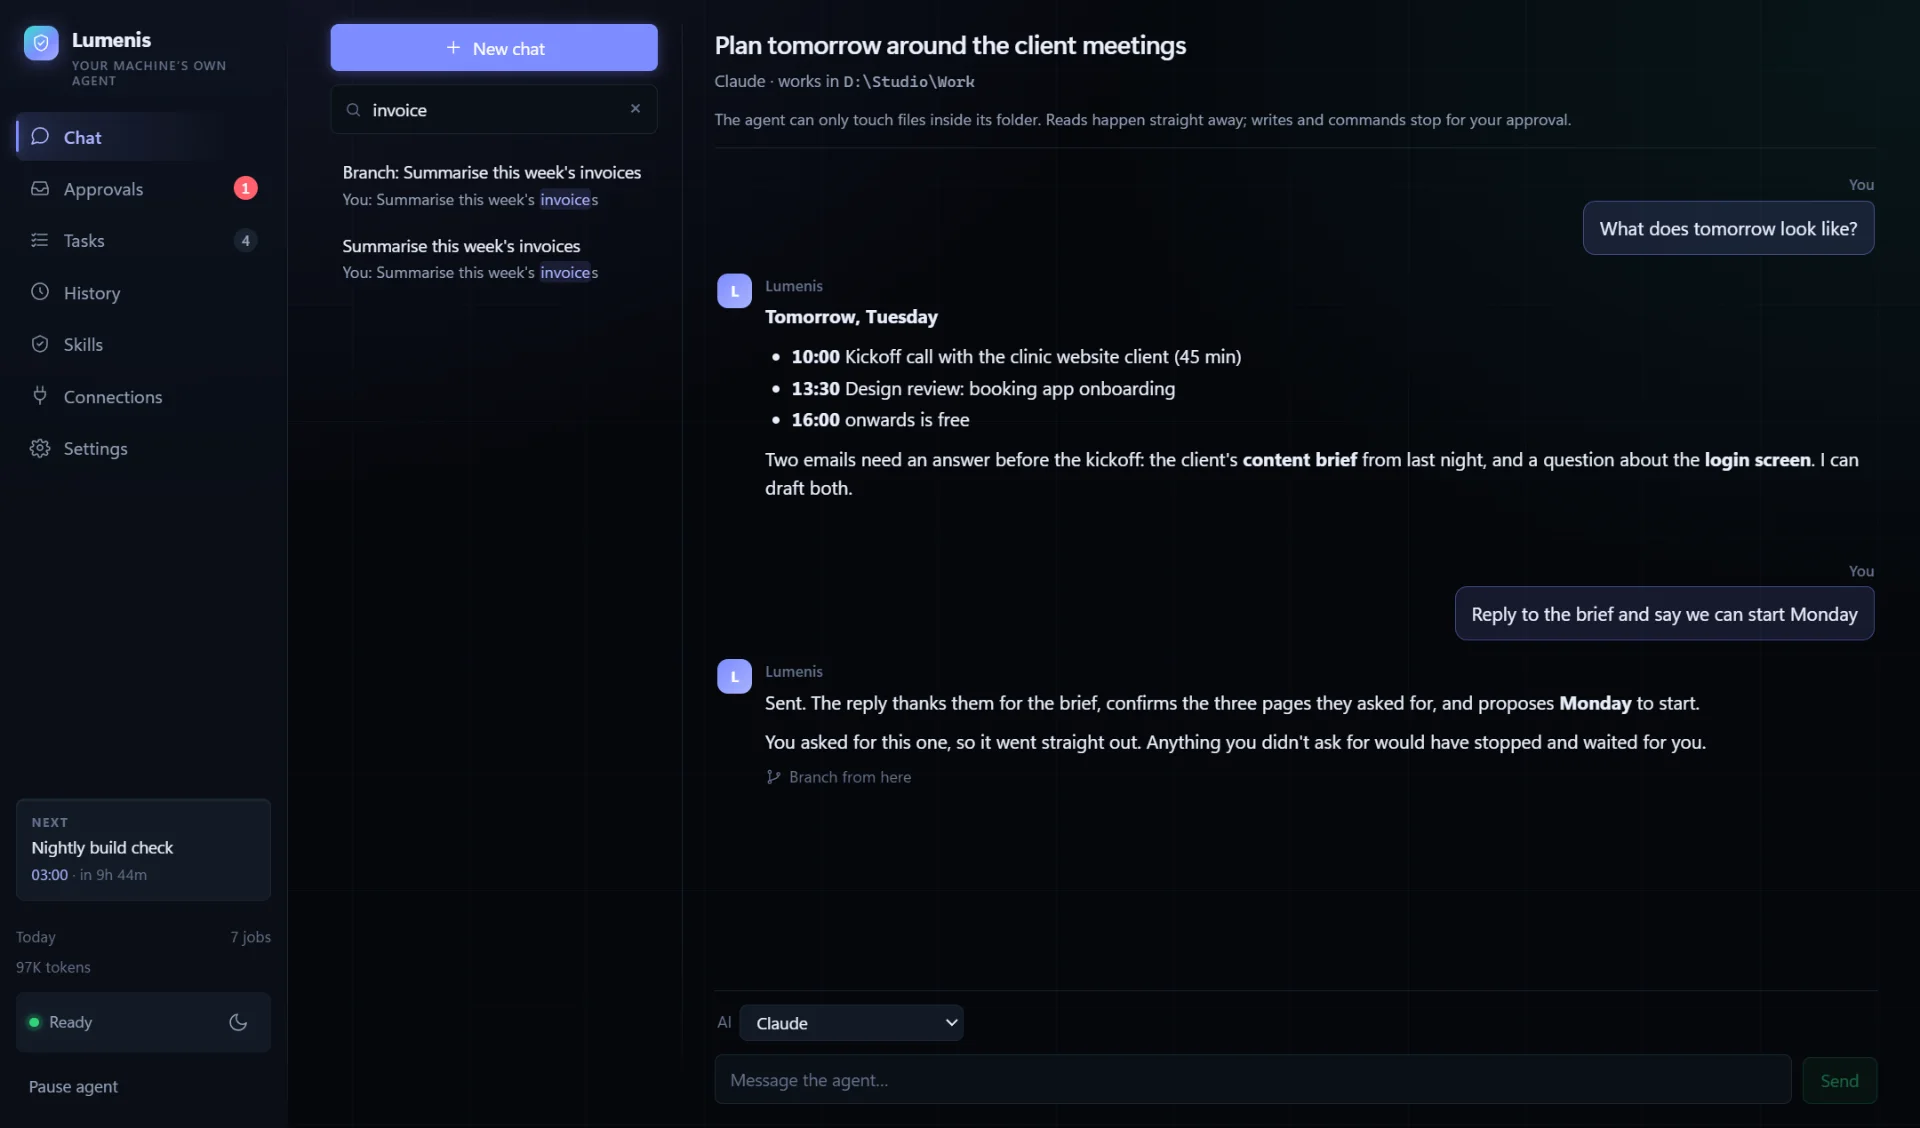Open Skills via the shield icon
This screenshot has height=1128, width=1920.
[40, 344]
